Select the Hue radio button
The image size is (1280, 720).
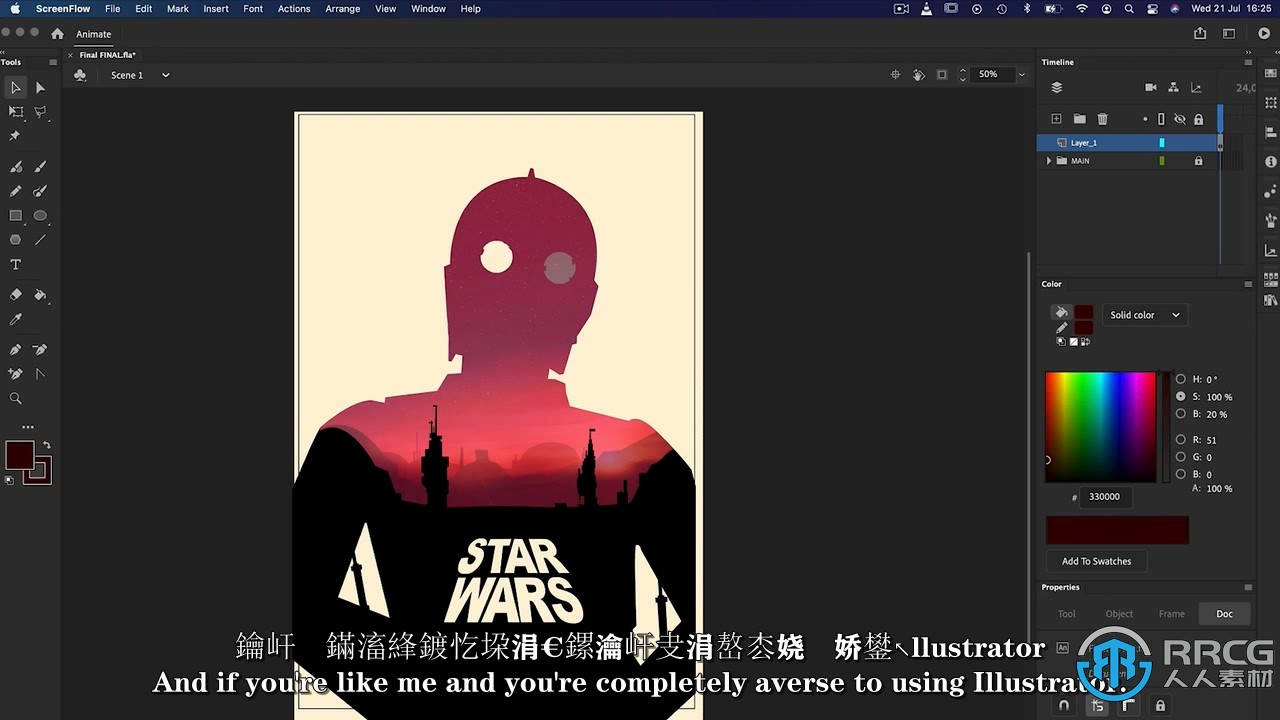tap(1181, 379)
